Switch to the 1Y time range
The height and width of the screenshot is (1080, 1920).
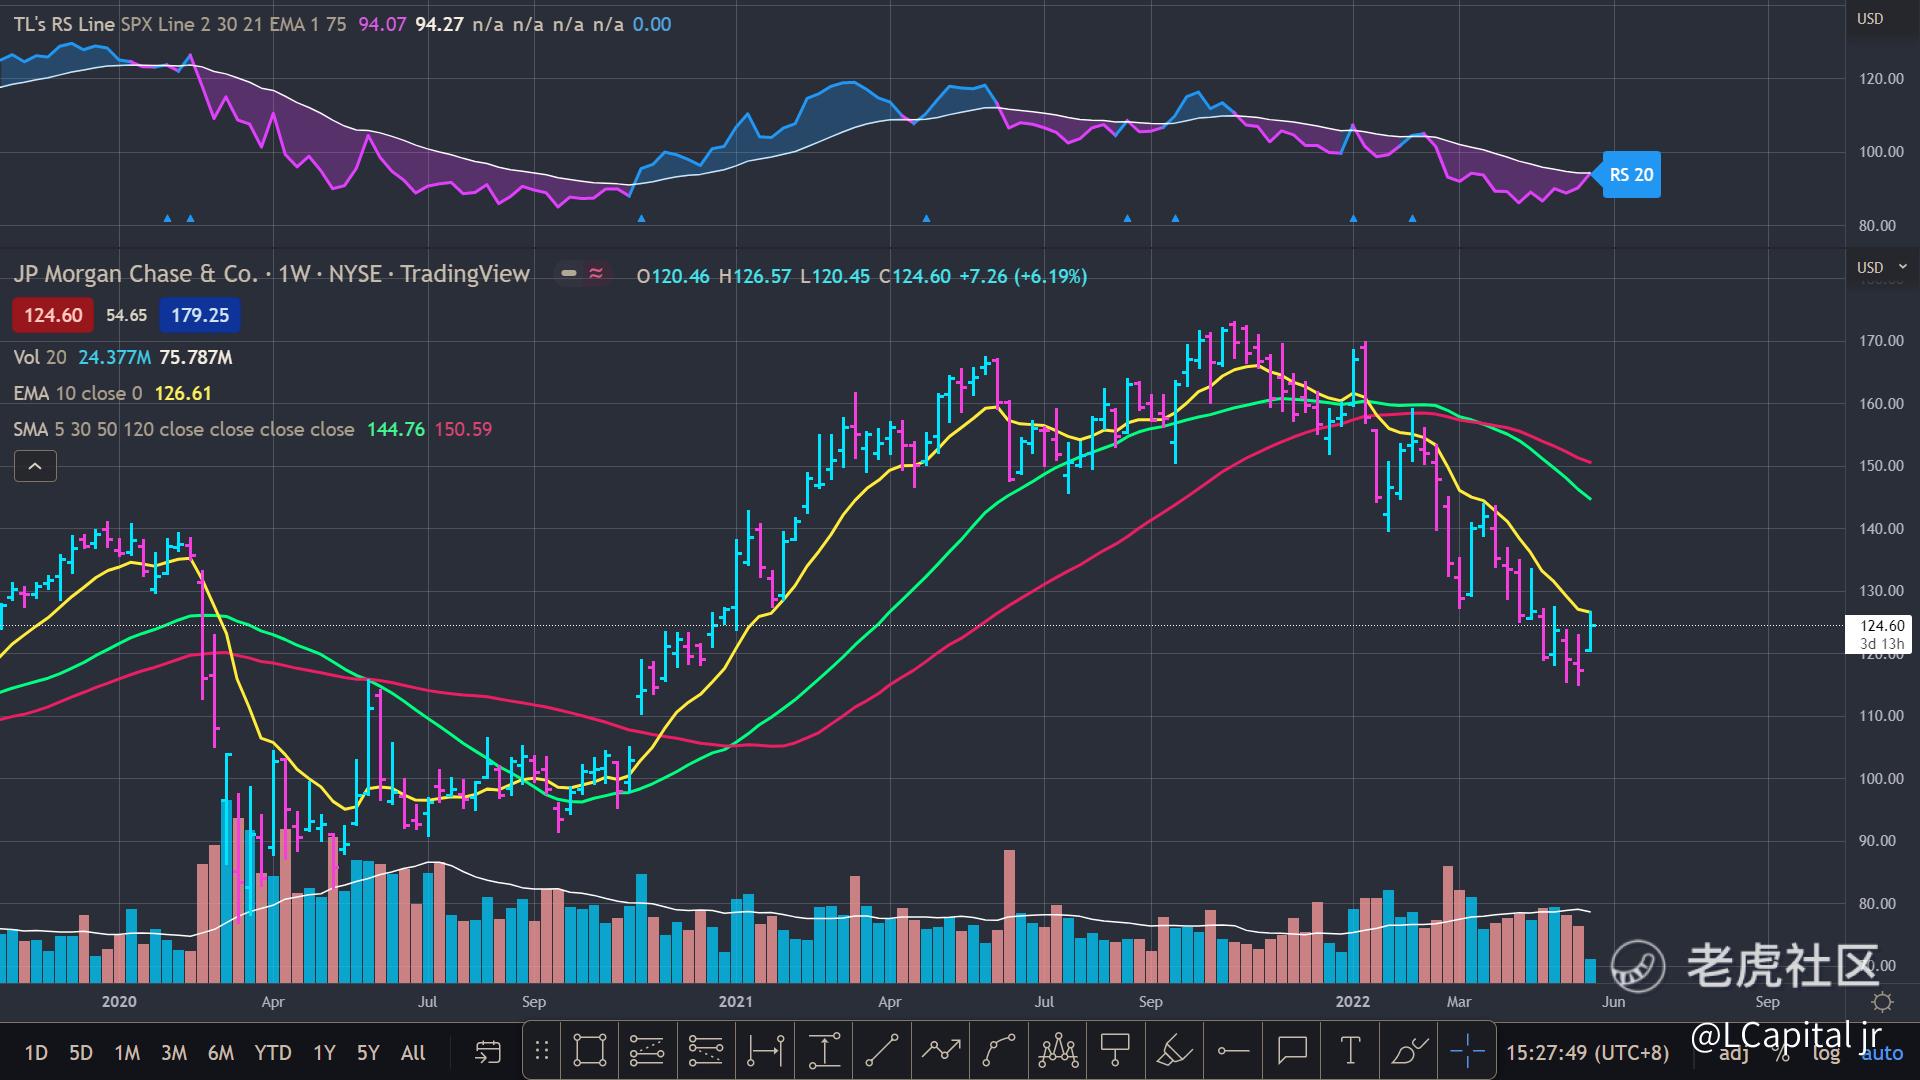[x=324, y=1053]
